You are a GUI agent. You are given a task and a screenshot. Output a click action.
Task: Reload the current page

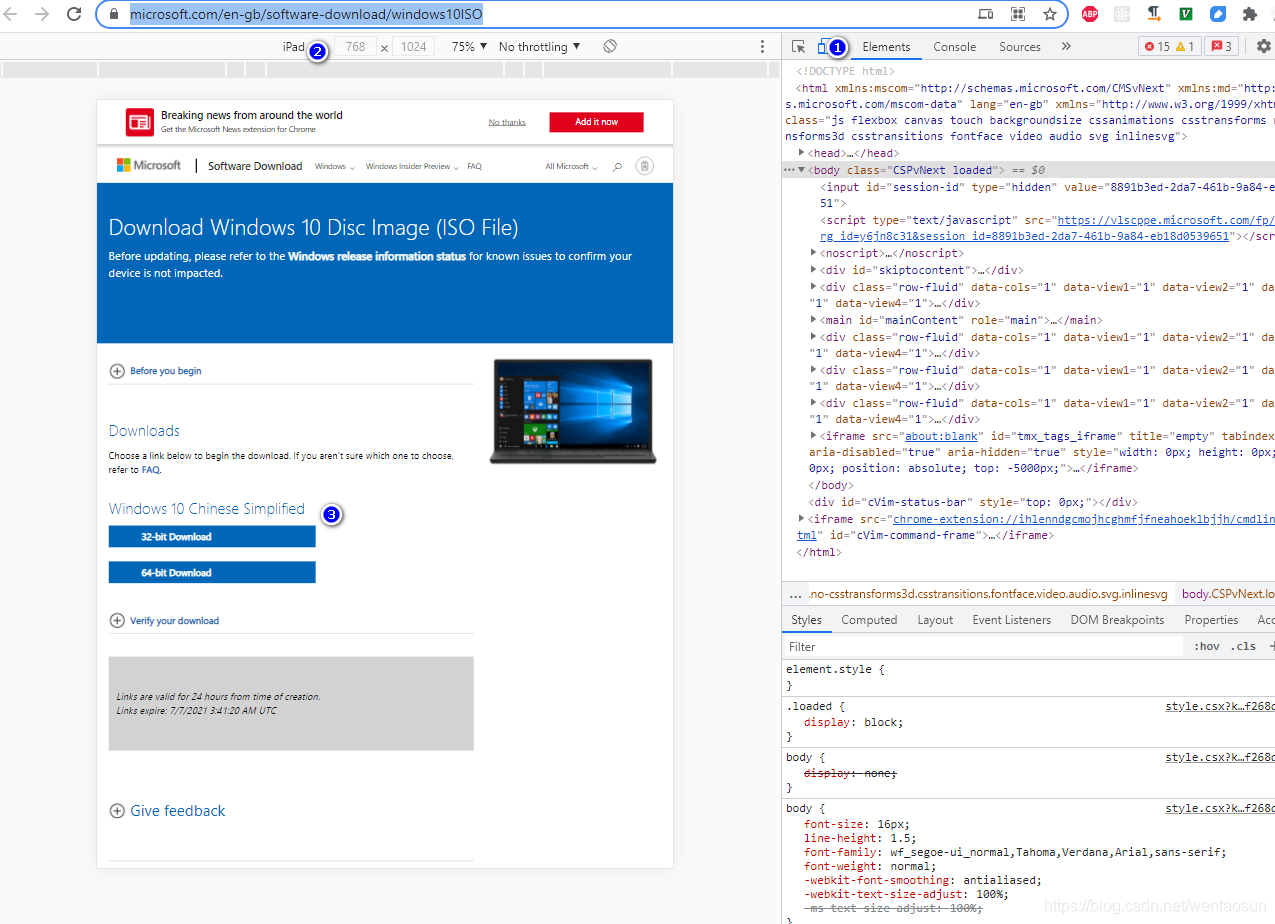click(74, 14)
